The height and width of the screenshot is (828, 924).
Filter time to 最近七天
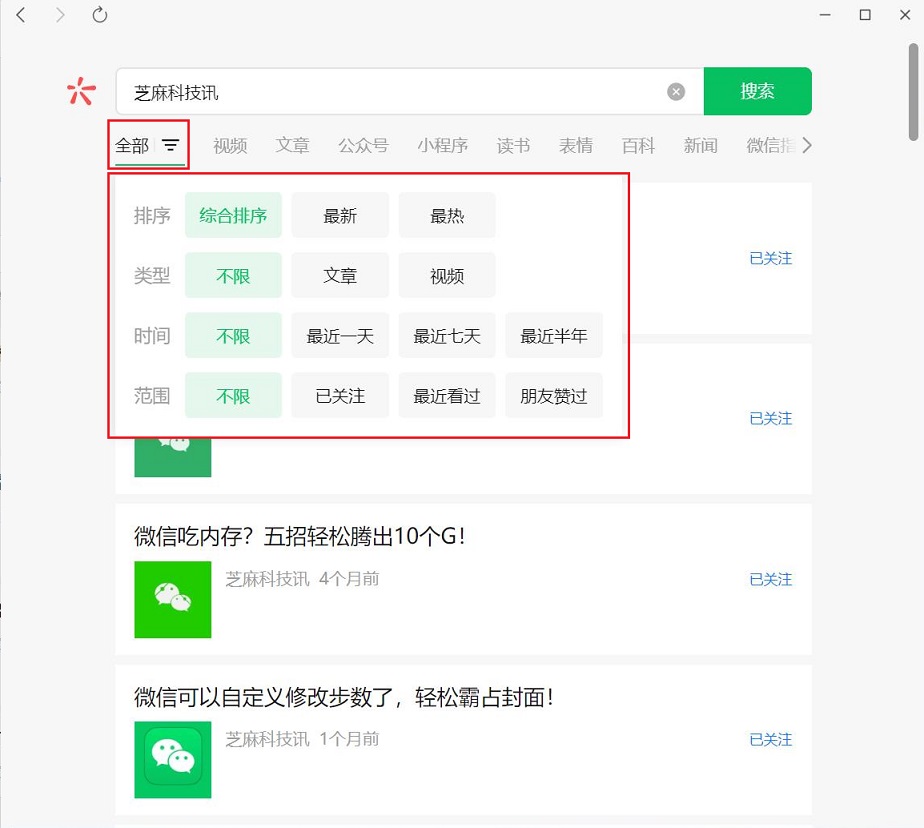(447, 335)
